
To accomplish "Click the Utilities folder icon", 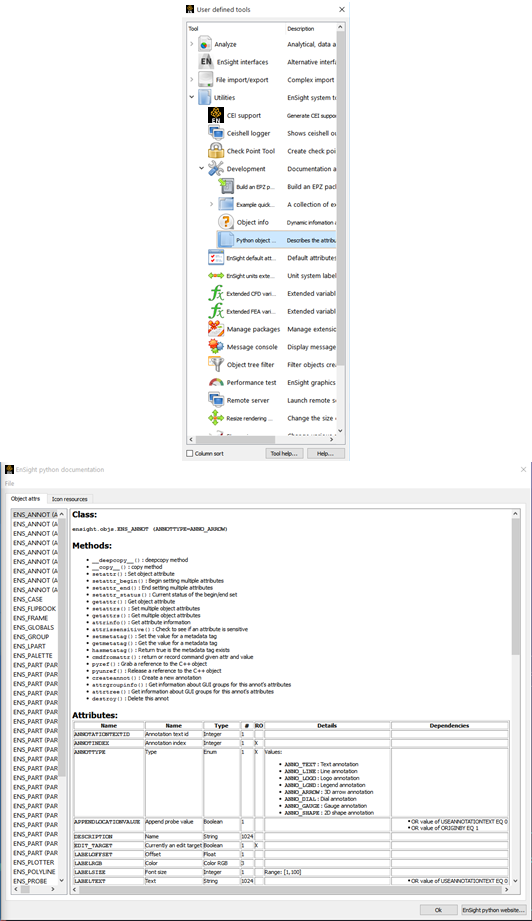I will point(204,98).
